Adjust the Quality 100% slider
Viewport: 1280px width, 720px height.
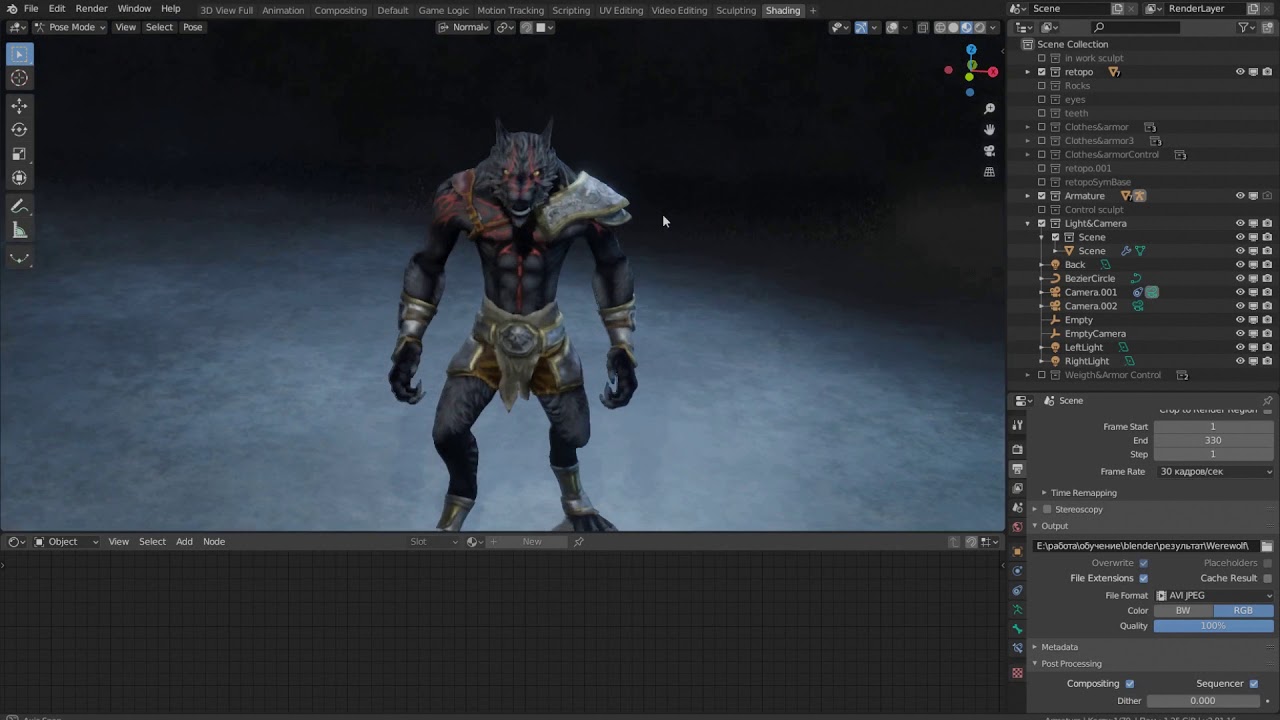pyautogui.click(x=1214, y=626)
